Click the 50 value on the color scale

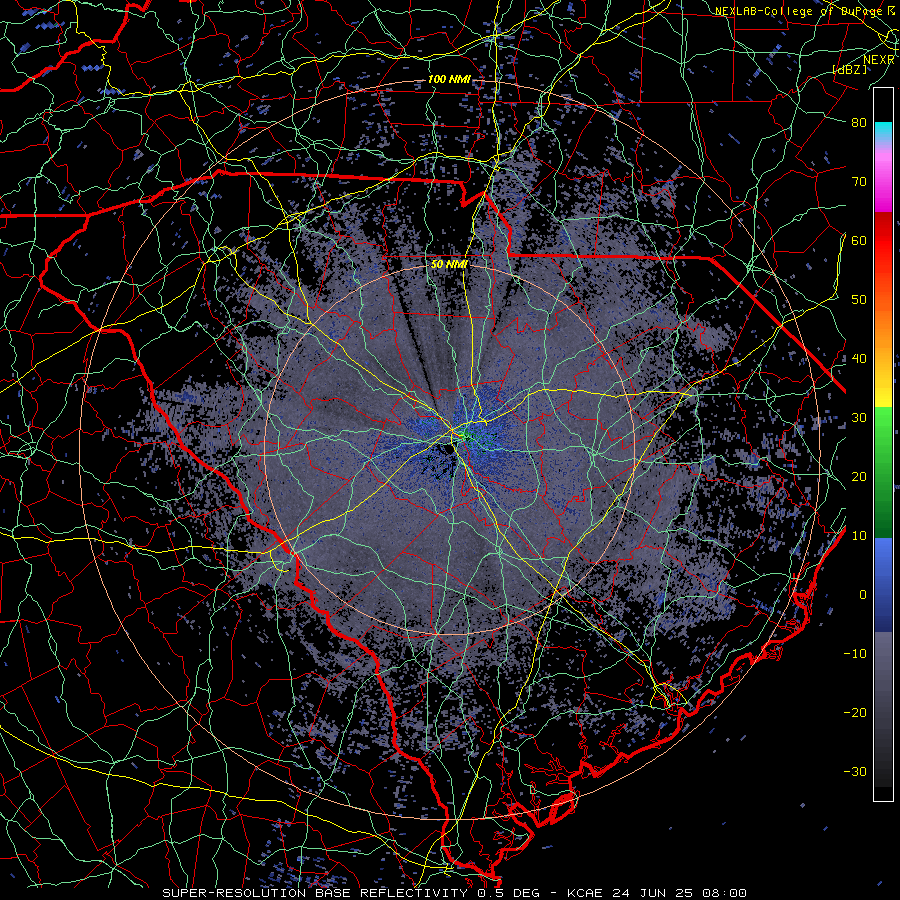pyautogui.click(x=859, y=300)
